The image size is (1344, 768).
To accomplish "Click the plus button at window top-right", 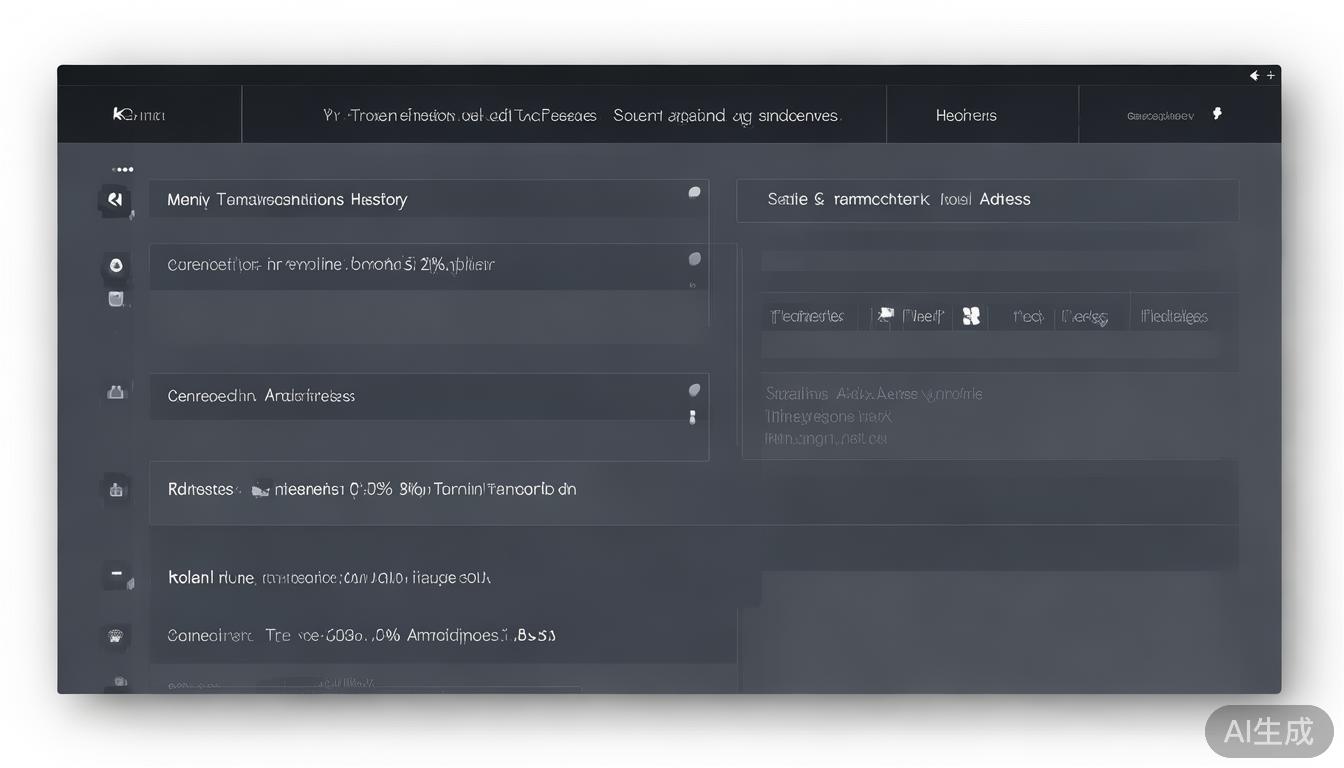I will 1271,75.
